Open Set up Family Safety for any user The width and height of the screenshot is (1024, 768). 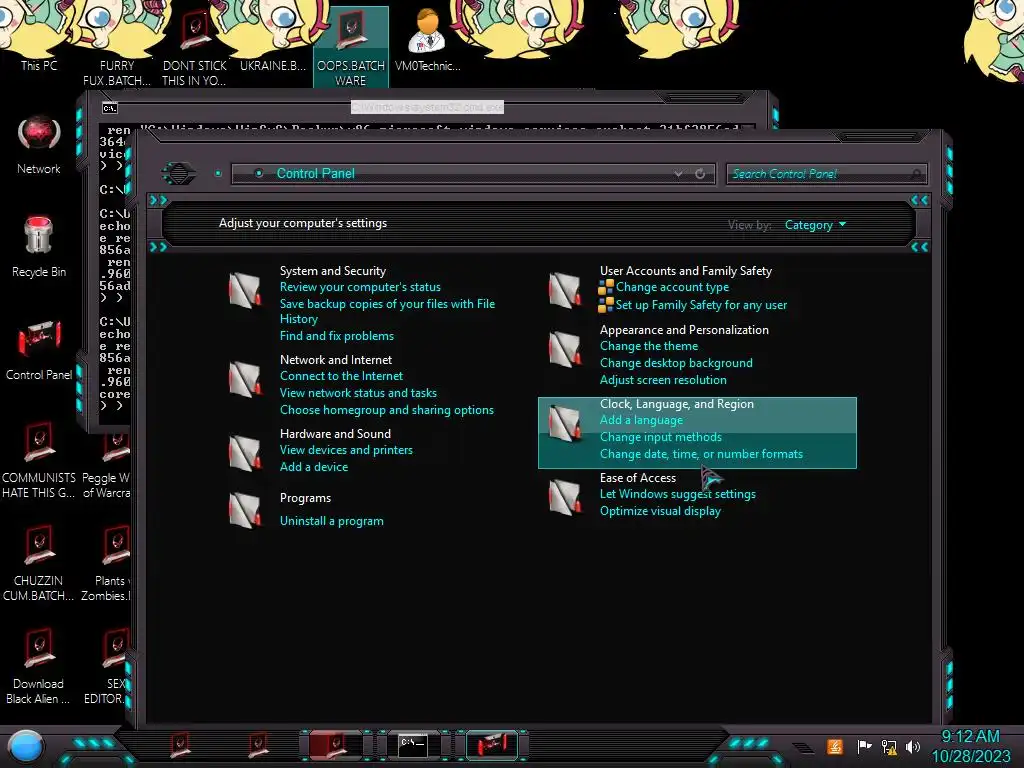click(x=701, y=304)
